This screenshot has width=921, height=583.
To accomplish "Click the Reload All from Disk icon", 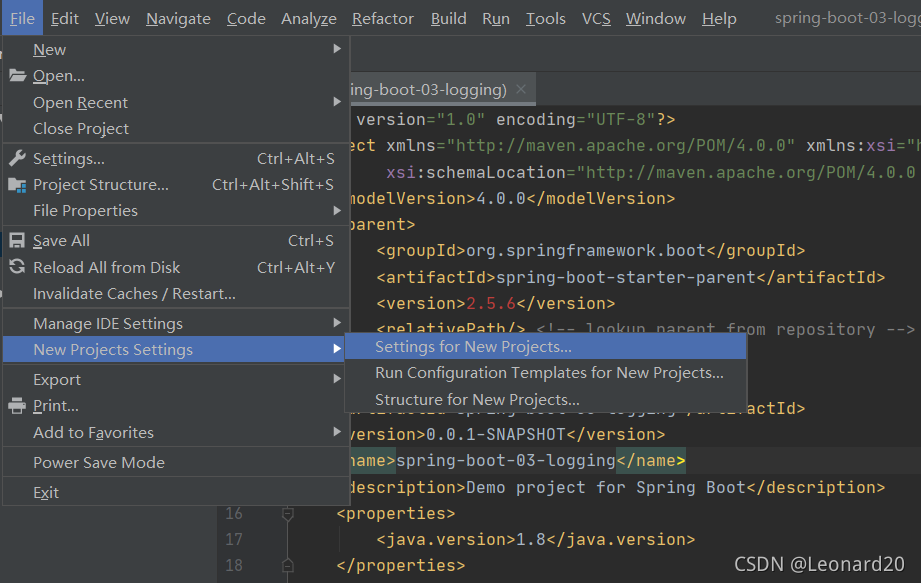I will 17,267.
